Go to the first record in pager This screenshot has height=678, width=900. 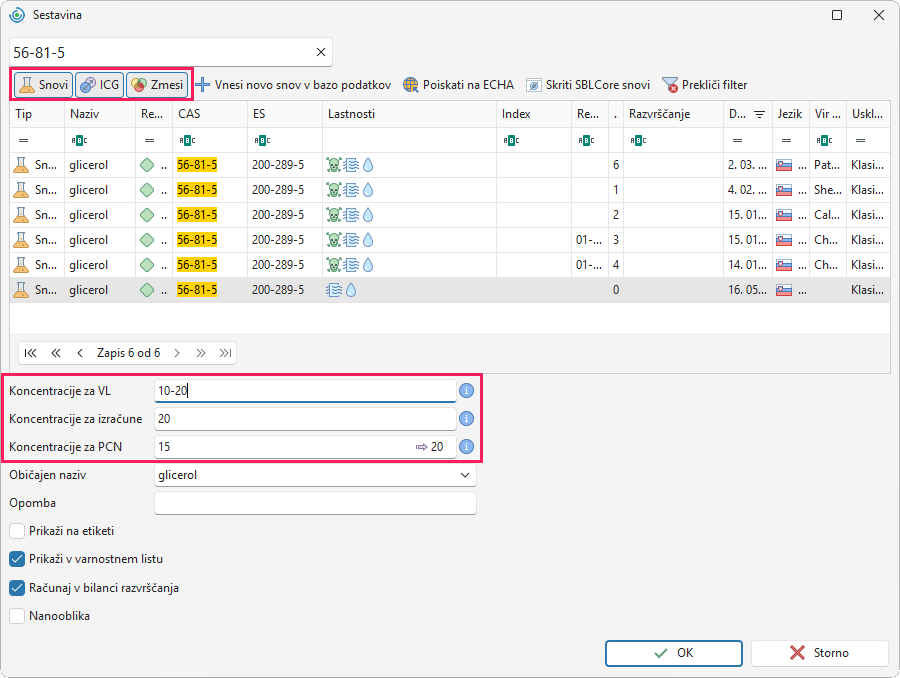pyautogui.click(x=30, y=353)
